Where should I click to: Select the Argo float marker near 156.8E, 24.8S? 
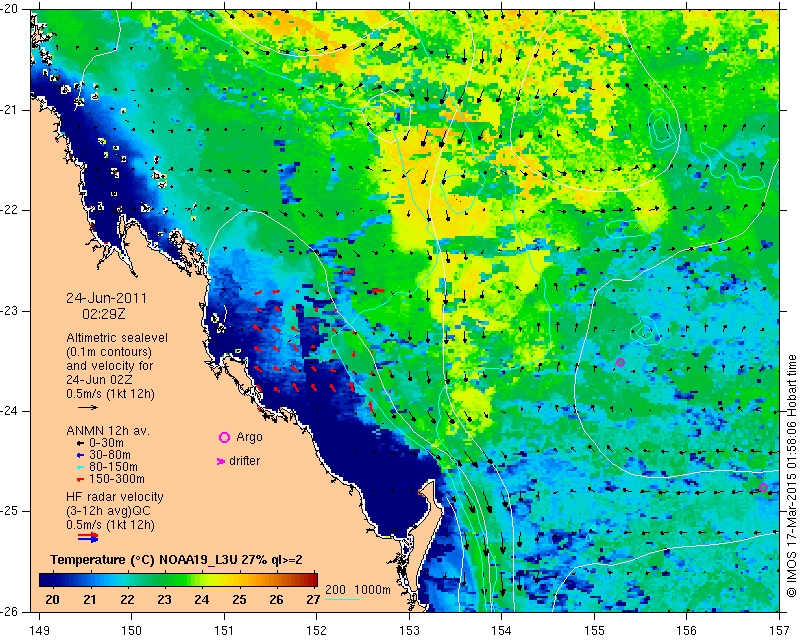click(x=763, y=487)
